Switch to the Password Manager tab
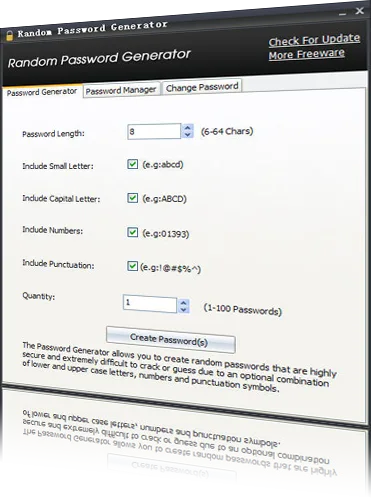 tap(121, 90)
